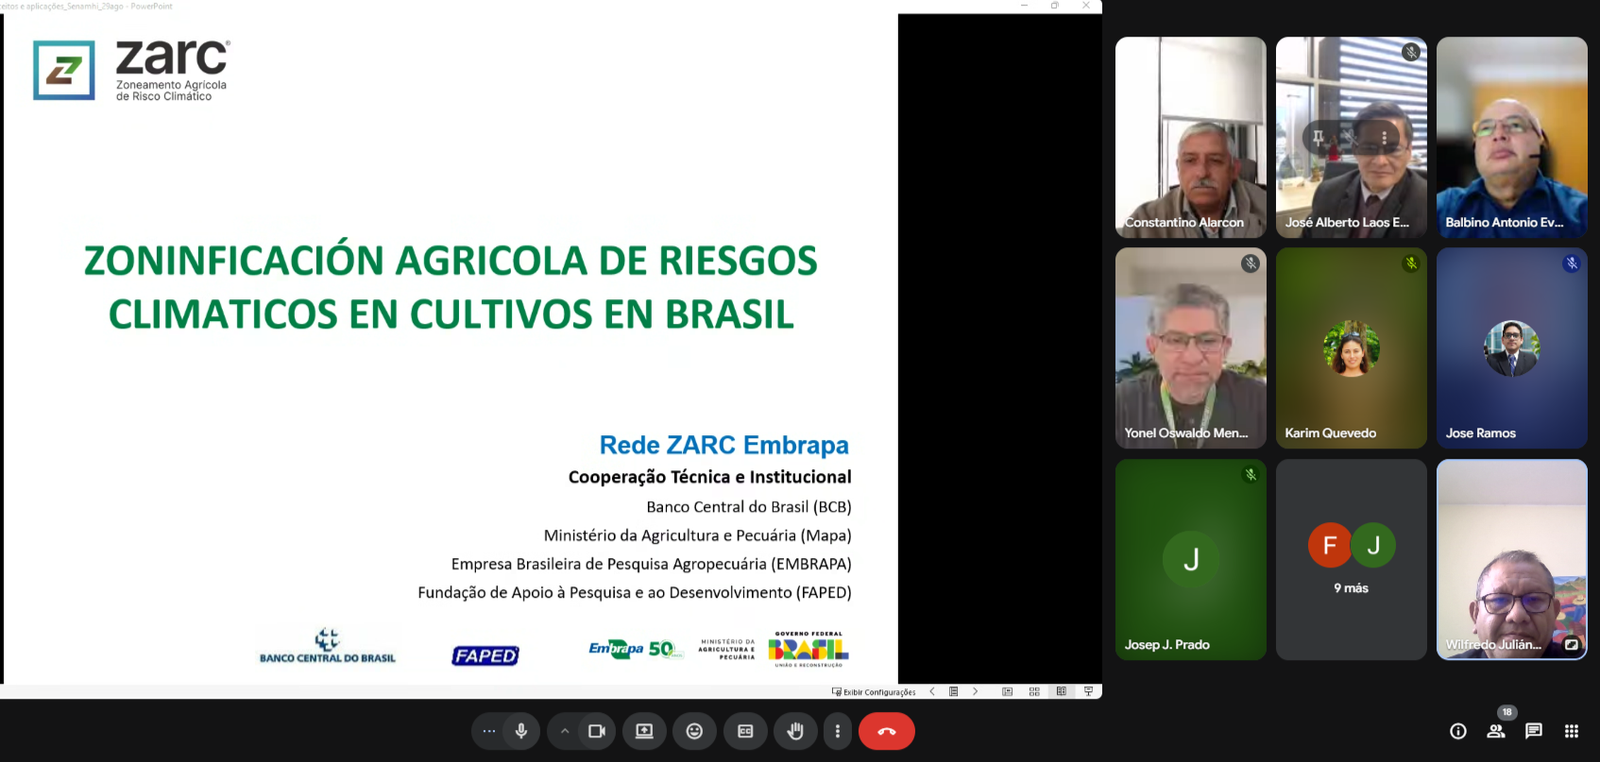Click the self-view icon on Wilfredo Julián's tile
1600x762 pixels.
tap(1571, 644)
